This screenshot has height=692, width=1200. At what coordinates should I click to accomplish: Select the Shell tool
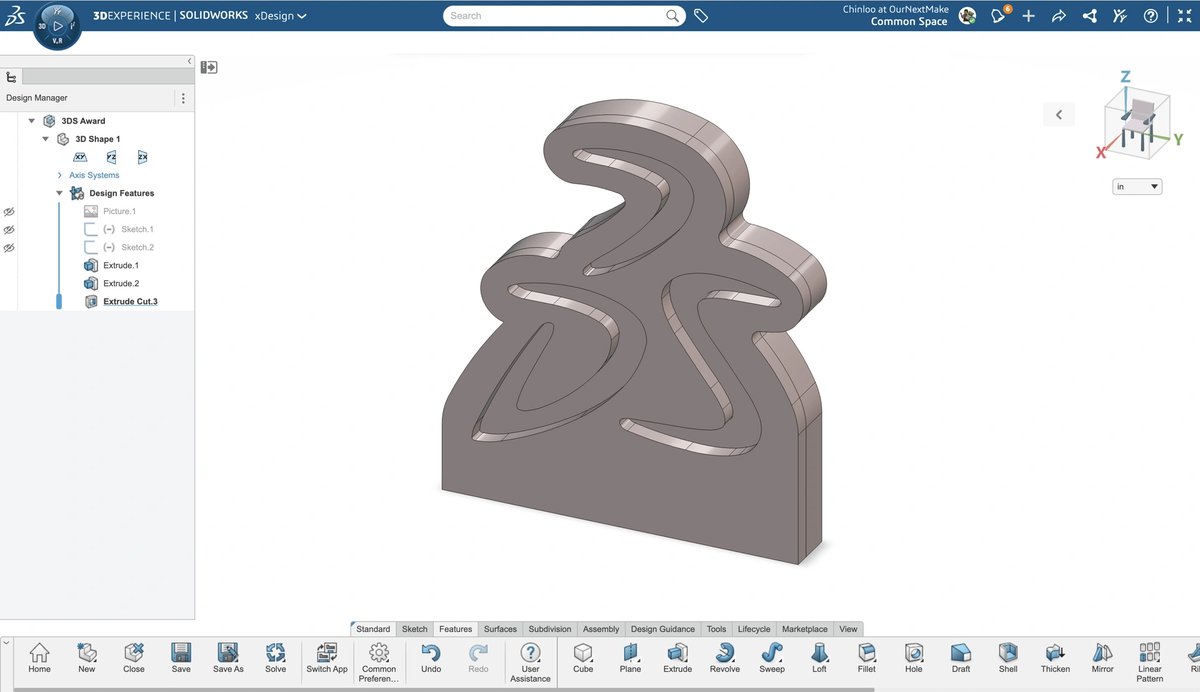(1008, 658)
